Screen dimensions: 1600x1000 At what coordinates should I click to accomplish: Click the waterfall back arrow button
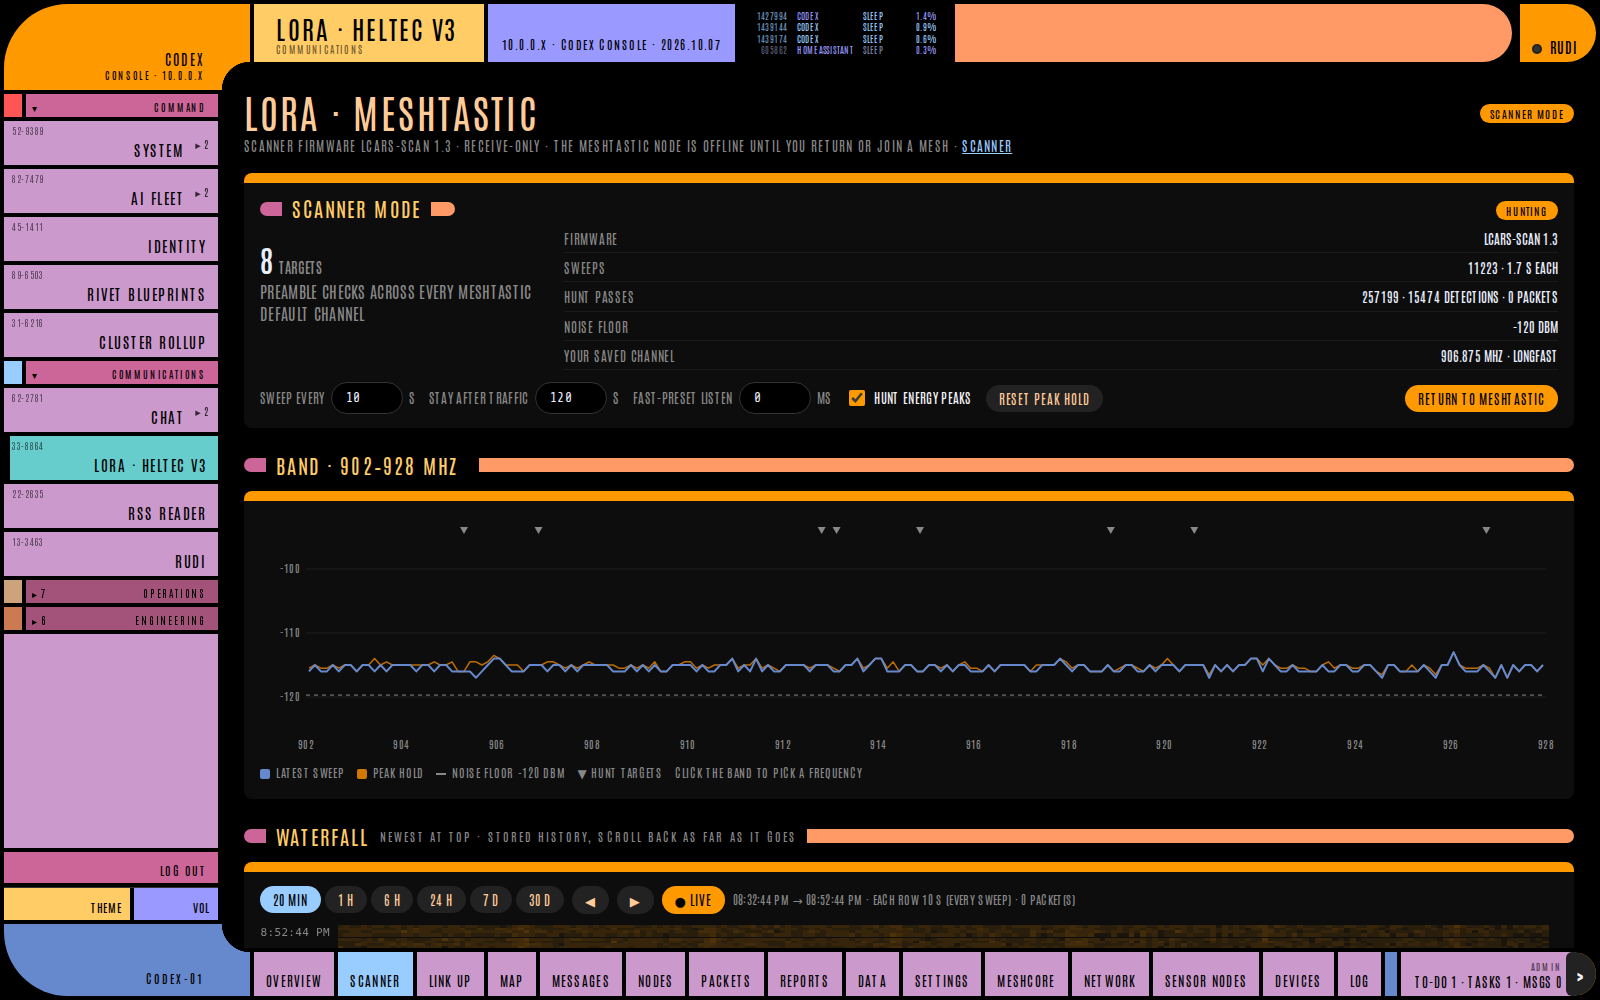[590, 901]
